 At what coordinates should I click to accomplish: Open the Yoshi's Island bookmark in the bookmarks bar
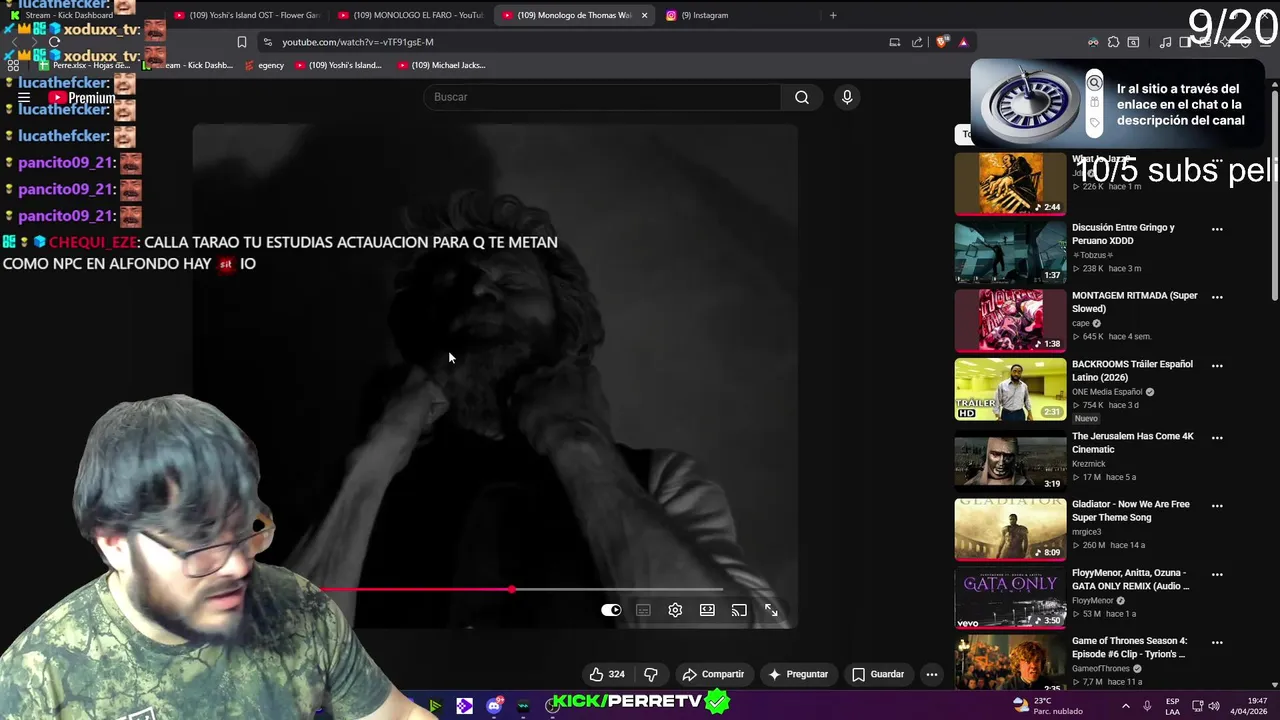(x=338, y=65)
